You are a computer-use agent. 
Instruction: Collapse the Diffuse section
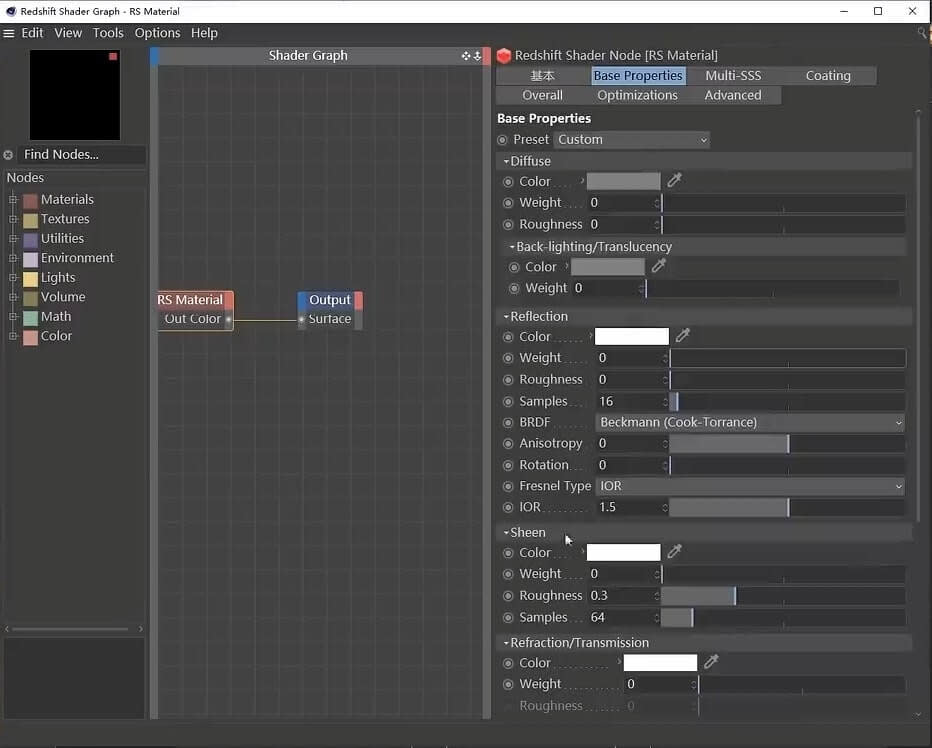(x=506, y=161)
